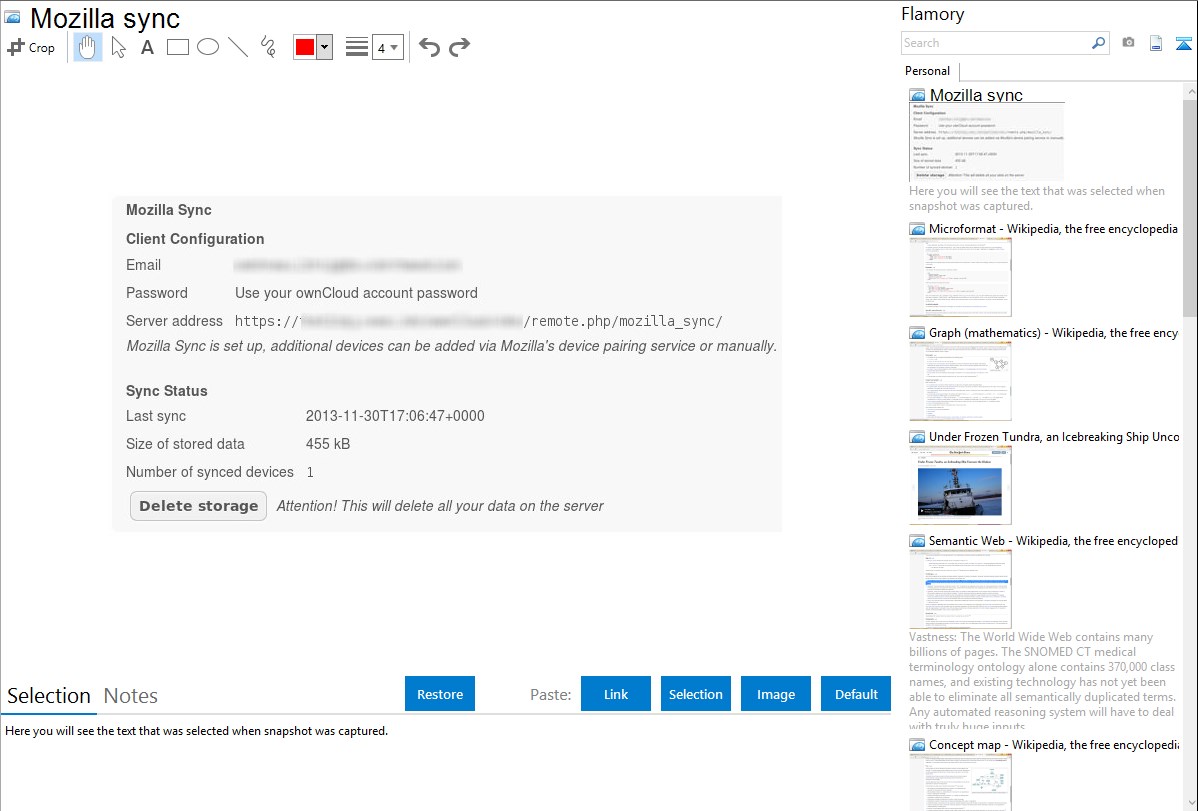Click Delete storage button in snapshot
Screen dimensions: 1198x811
[199, 506]
